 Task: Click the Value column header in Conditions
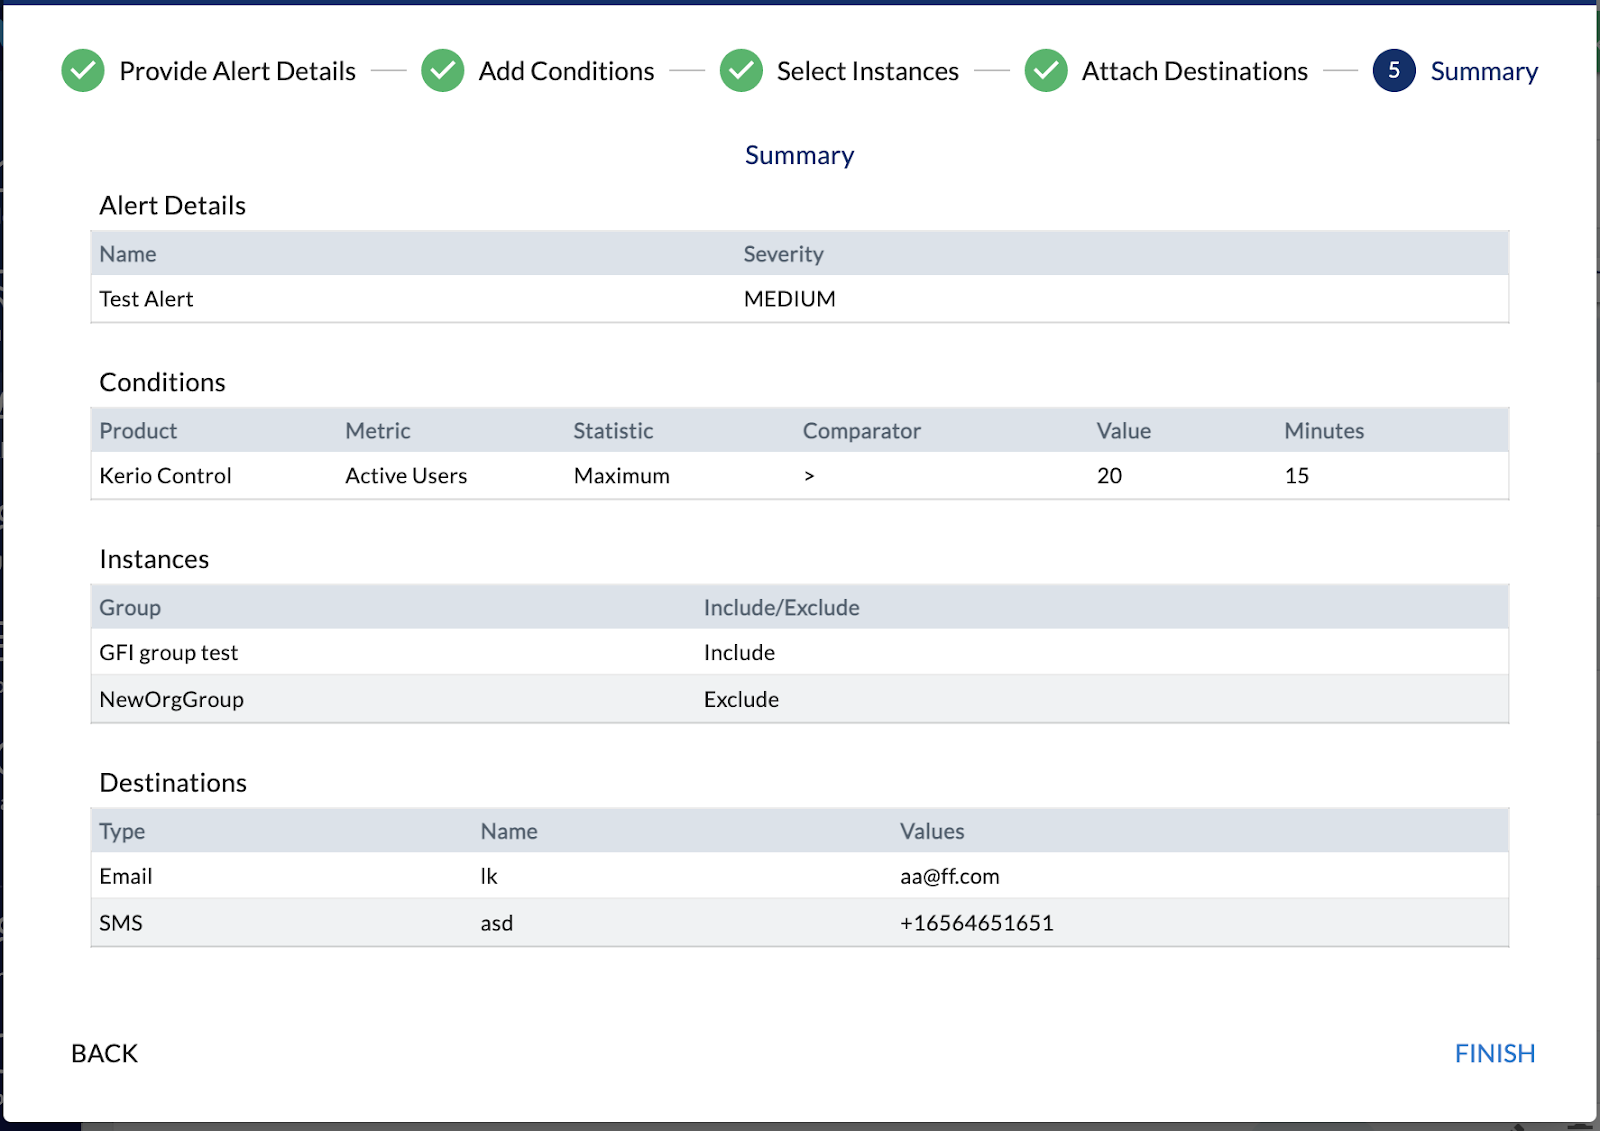click(1123, 431)
